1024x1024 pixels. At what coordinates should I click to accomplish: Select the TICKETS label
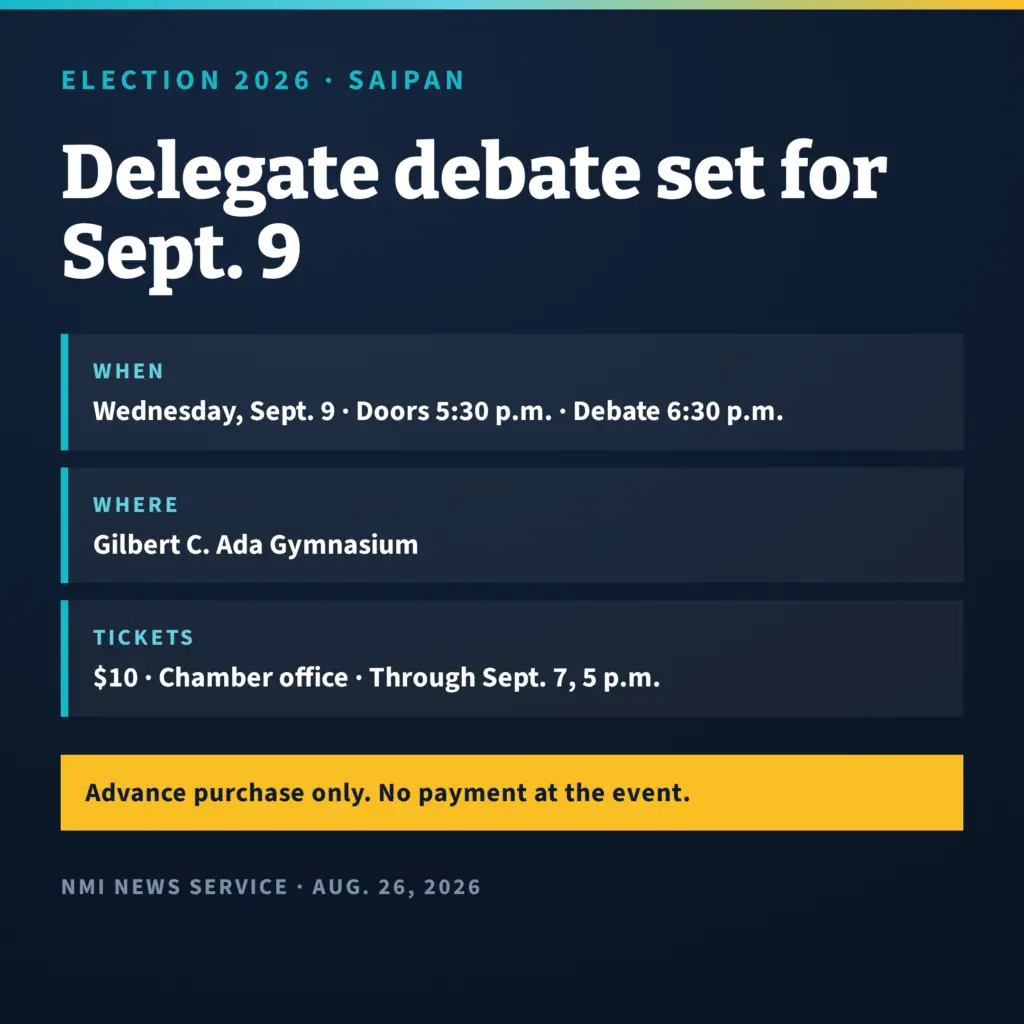tap(143, 637)
